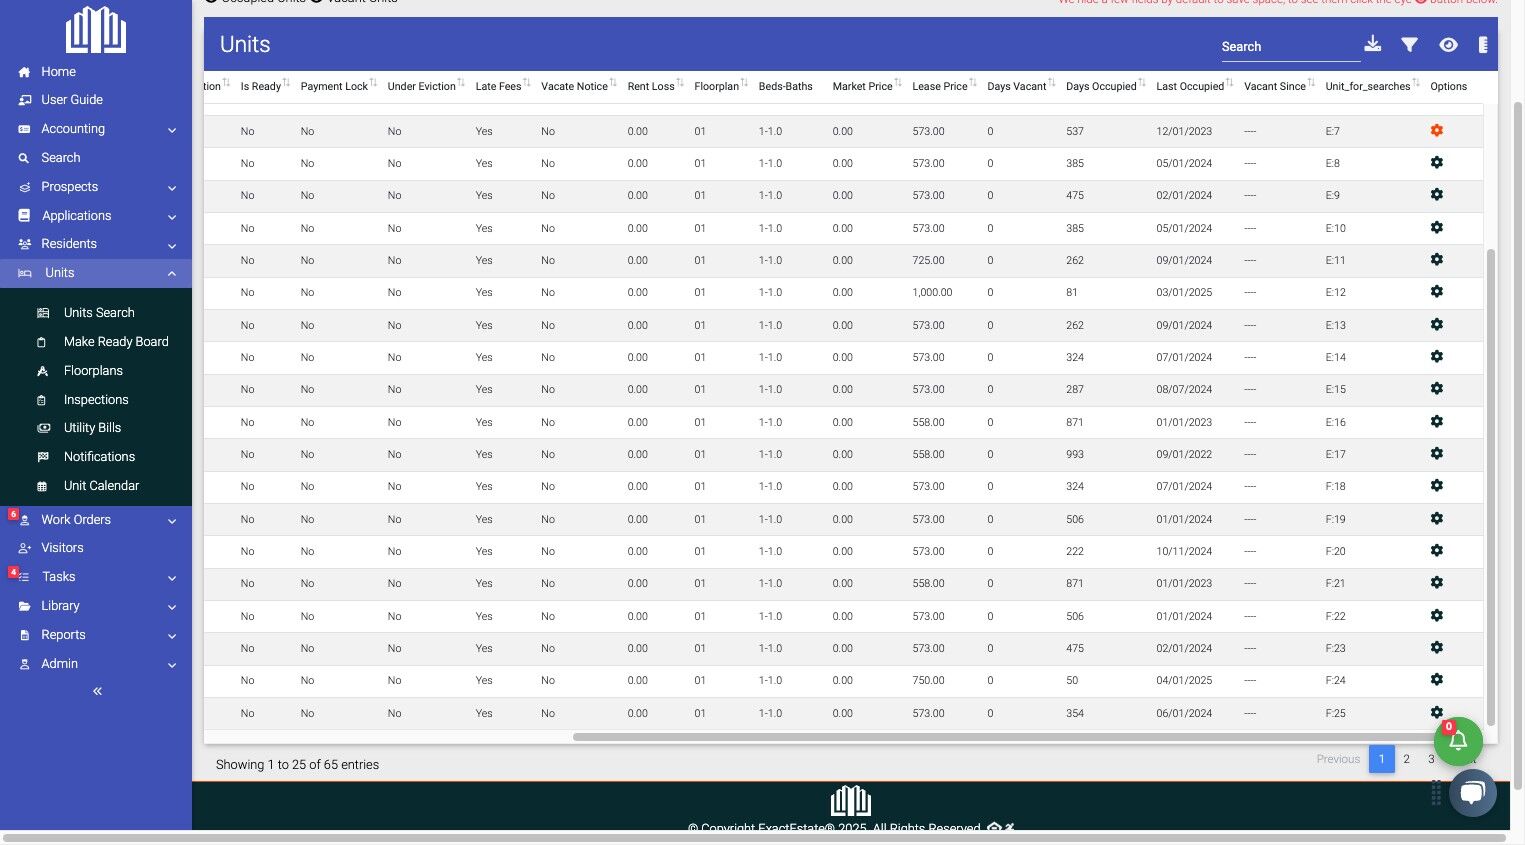Screen dimensions: 1525x845
Task: Open the User Guide
Action: pos(71,100)
